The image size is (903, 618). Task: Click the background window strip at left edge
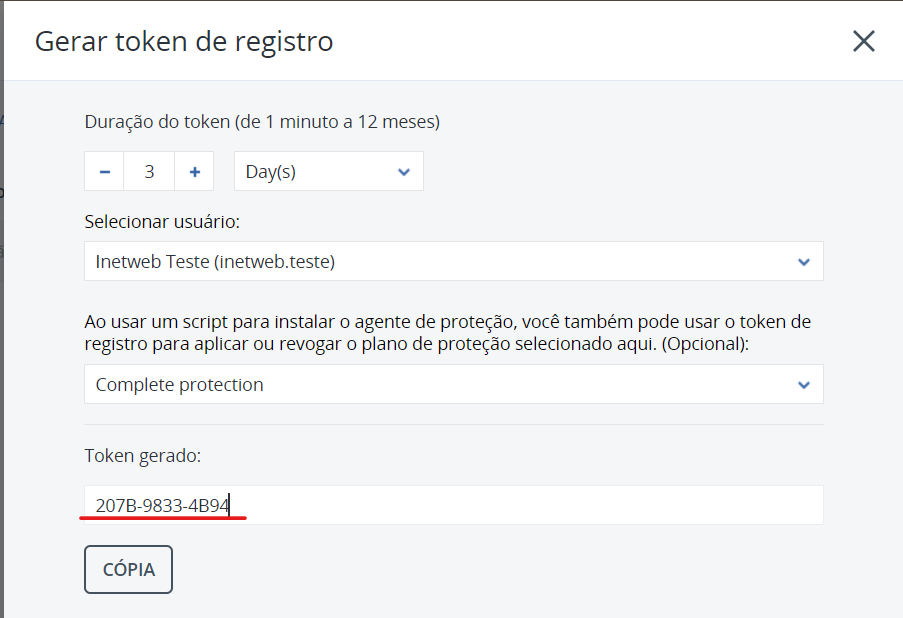click(x=2, y=309)
